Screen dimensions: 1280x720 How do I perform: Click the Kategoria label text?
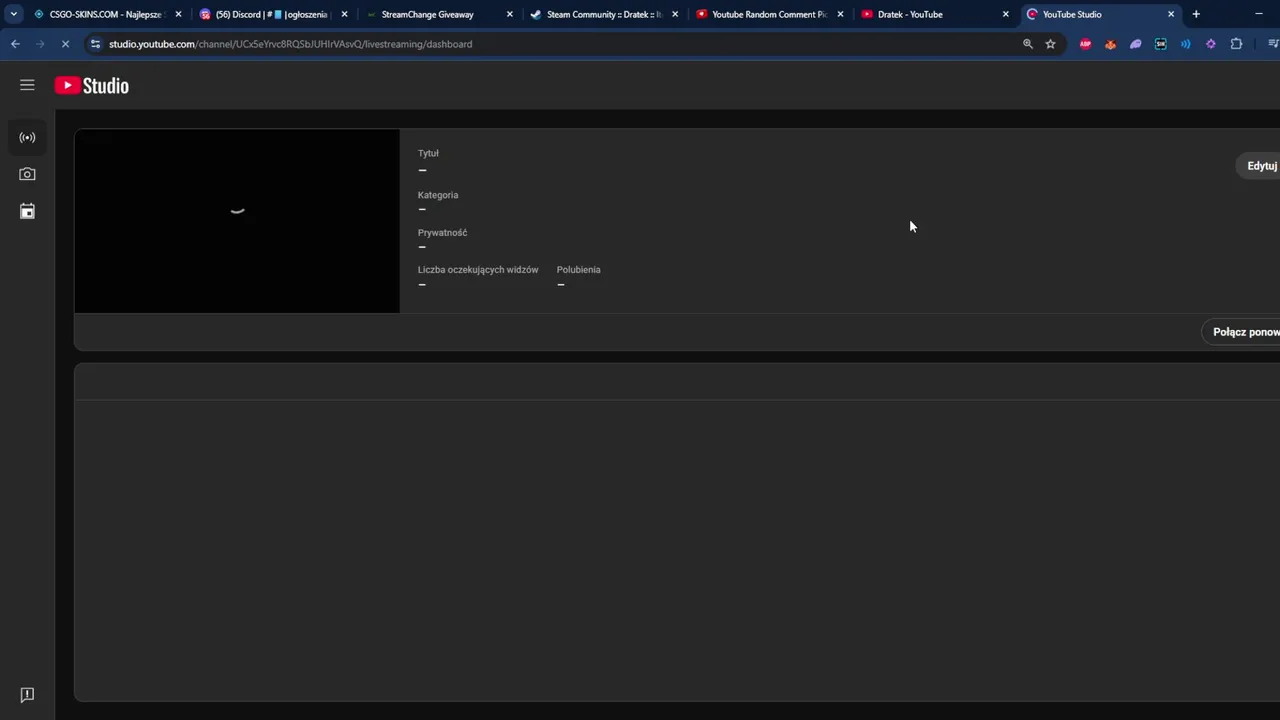(438, 195)
